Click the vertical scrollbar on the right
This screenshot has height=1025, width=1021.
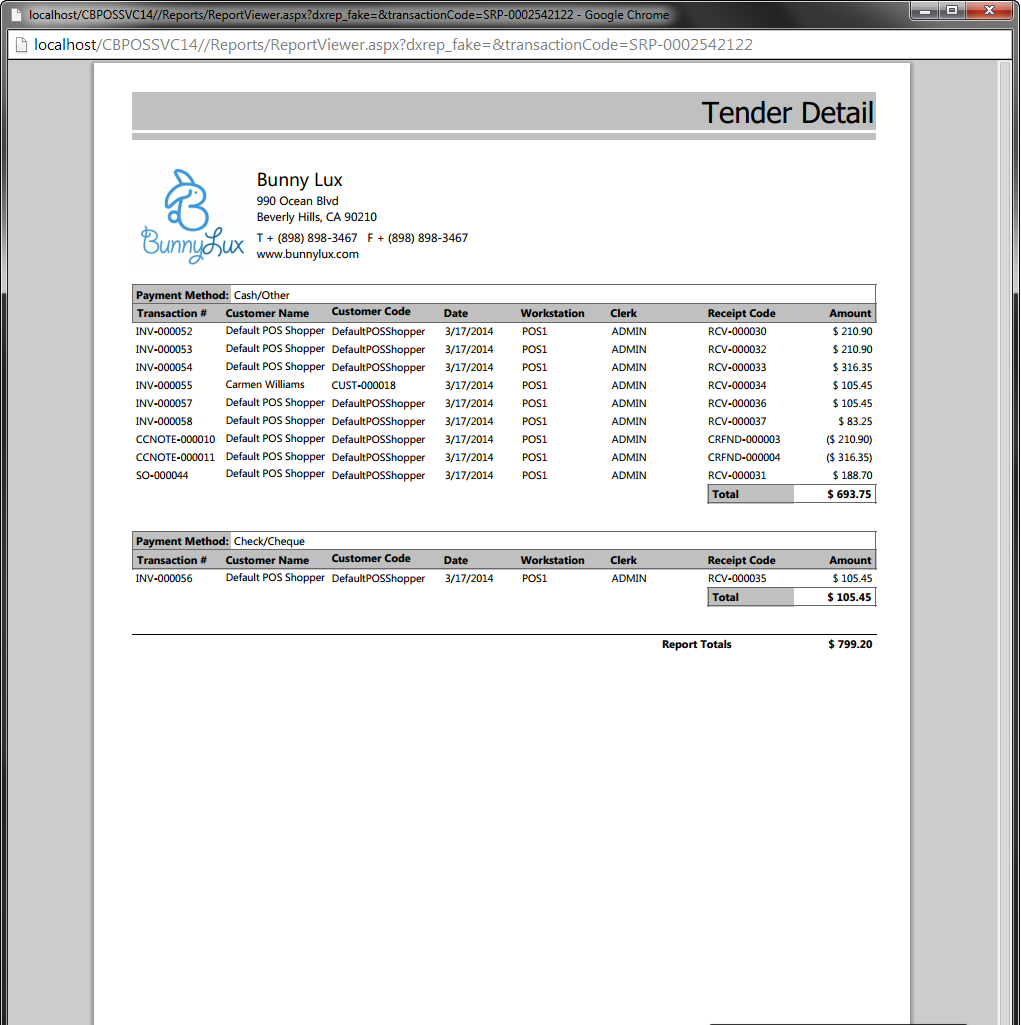click(1005, 543)
